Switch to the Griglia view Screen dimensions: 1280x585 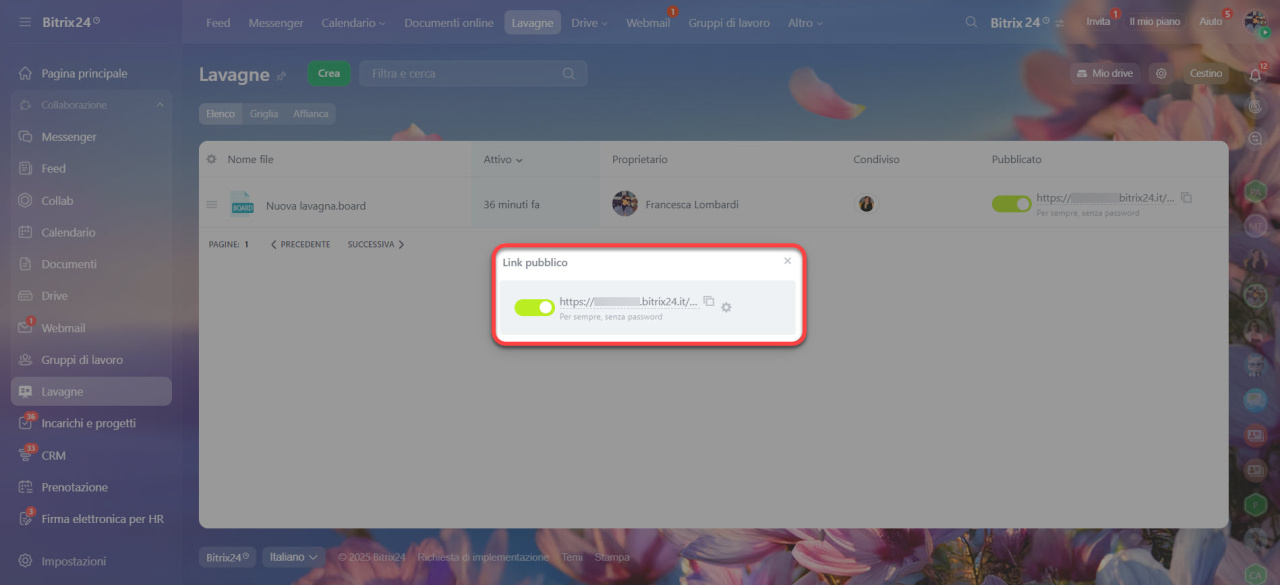264,114
